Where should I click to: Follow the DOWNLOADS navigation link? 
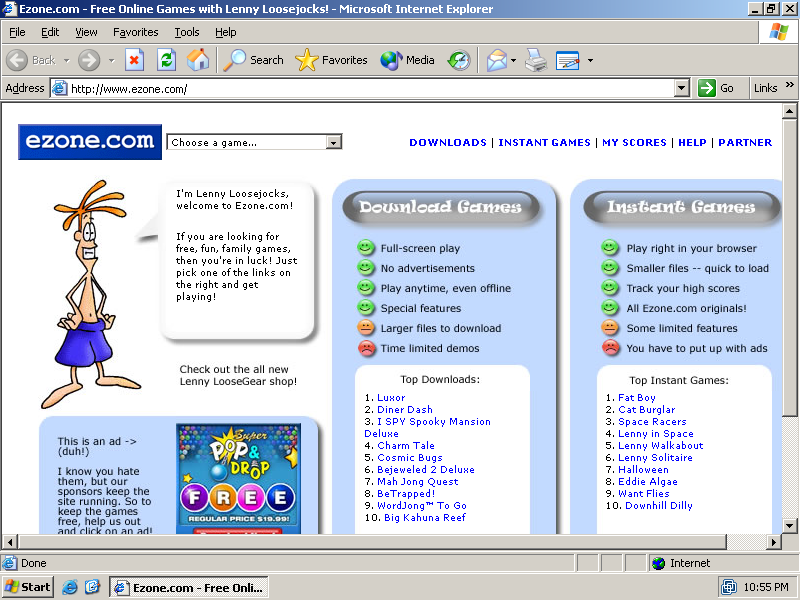point(448,142)
